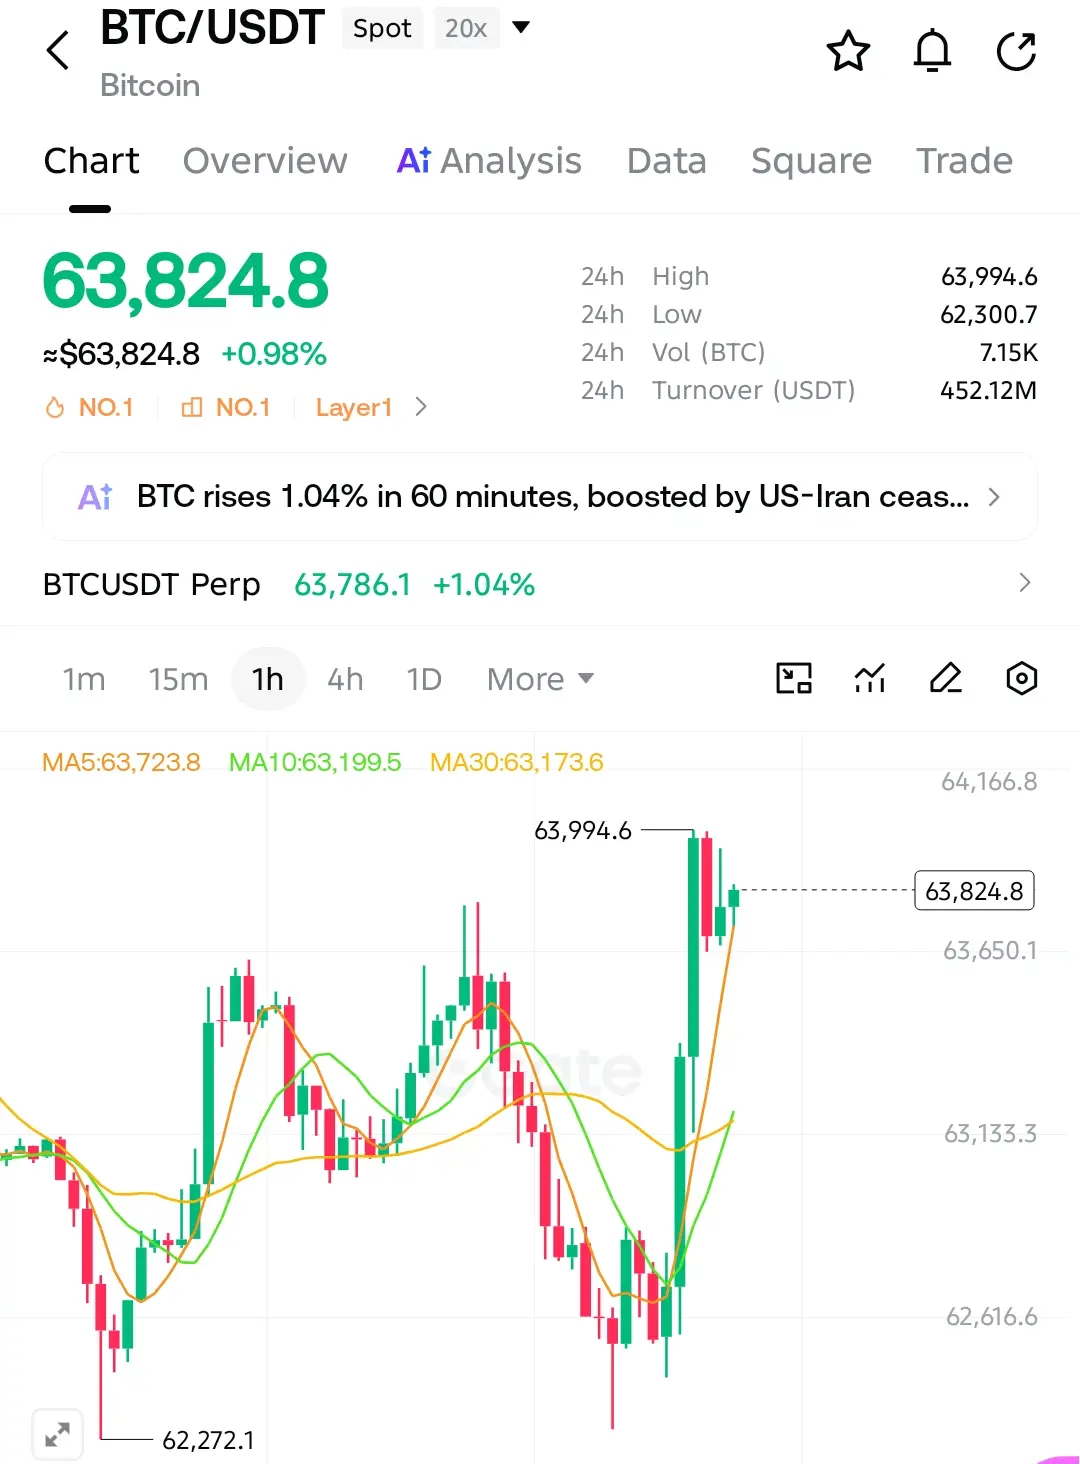Screen dimensions: 1080x1464
Task: Open the Layer1 category tag
Action: coord(353,407)
